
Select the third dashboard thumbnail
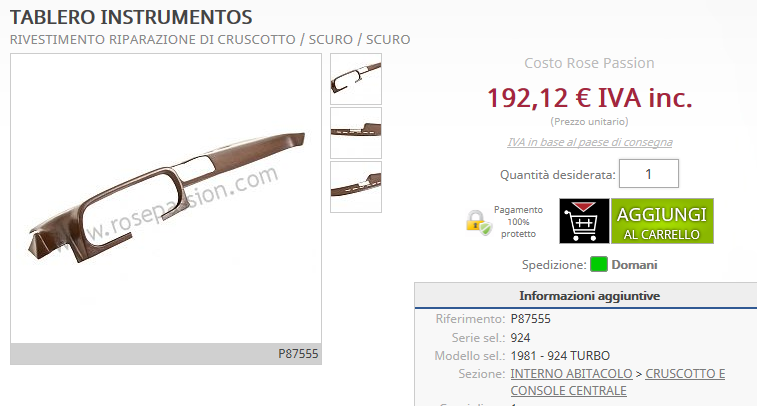(356, 187)
